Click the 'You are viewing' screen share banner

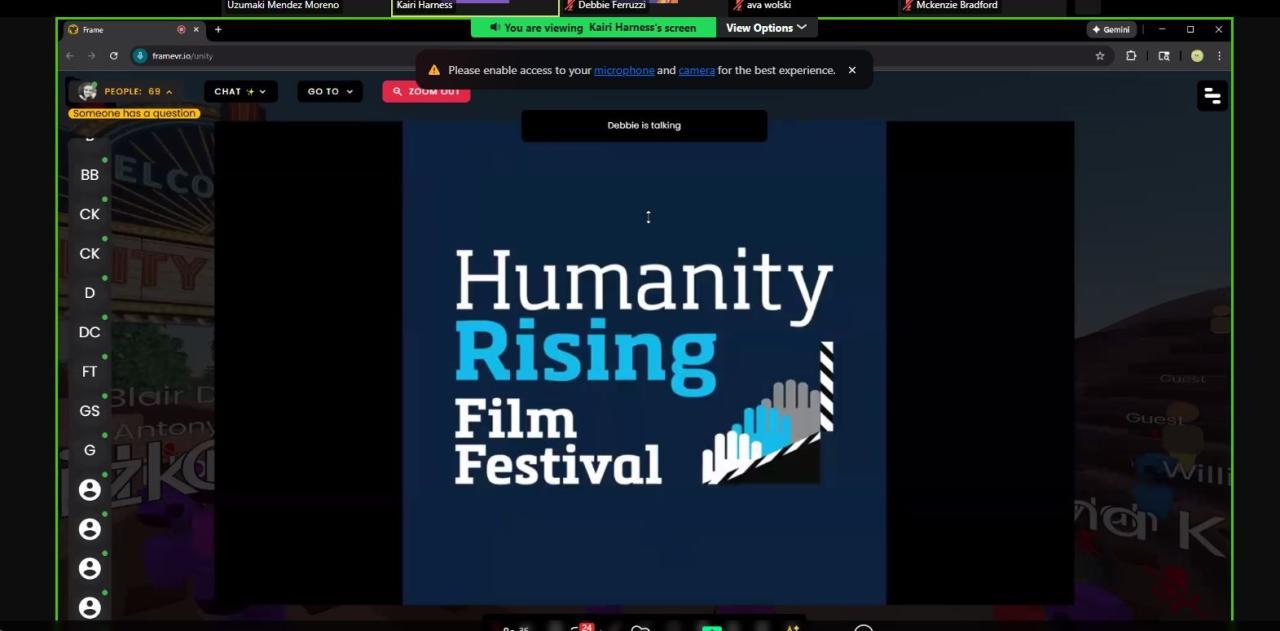pos(593,28)
